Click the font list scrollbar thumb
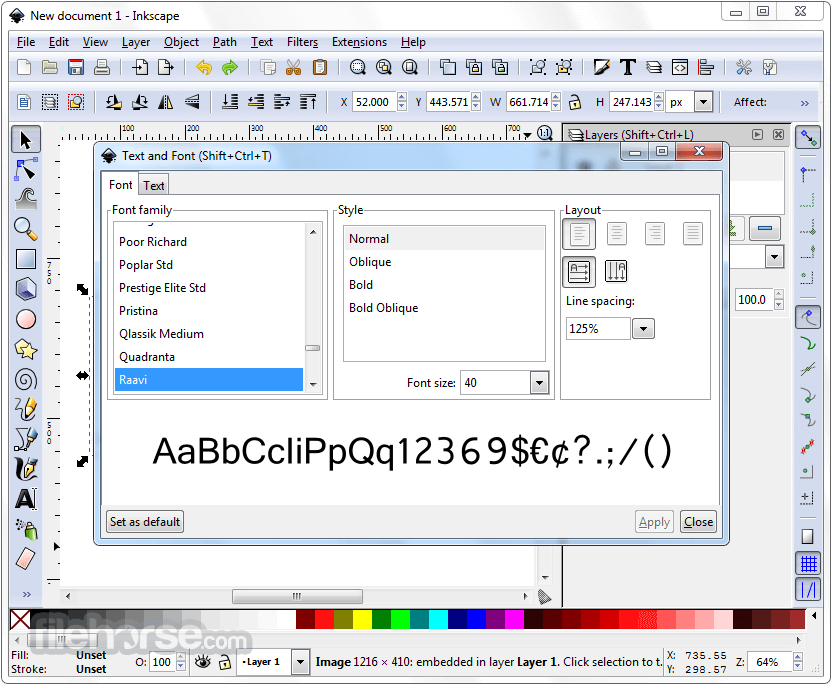Viewport: 832px width, 685px height. coord(313,348)
